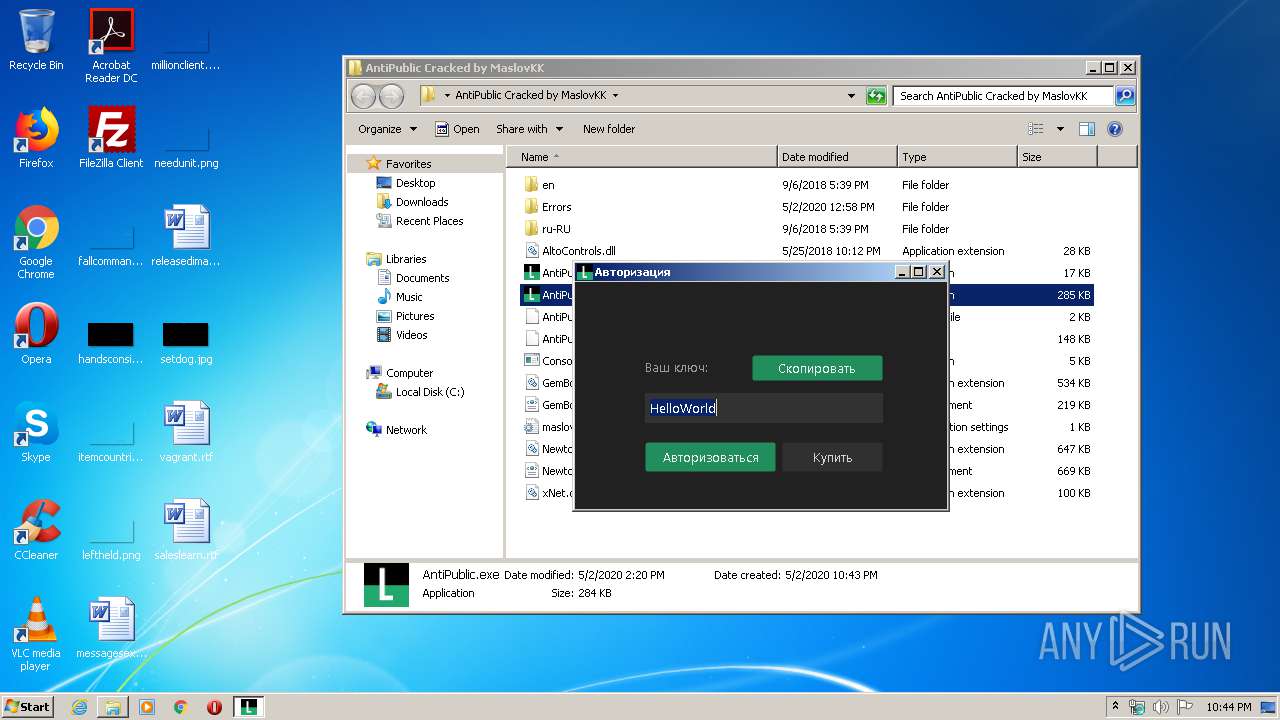Click New folder in the Explorer toolbar
This screenshot has height=720, width=1280.
pyautogui.click(x=609, y=129)
